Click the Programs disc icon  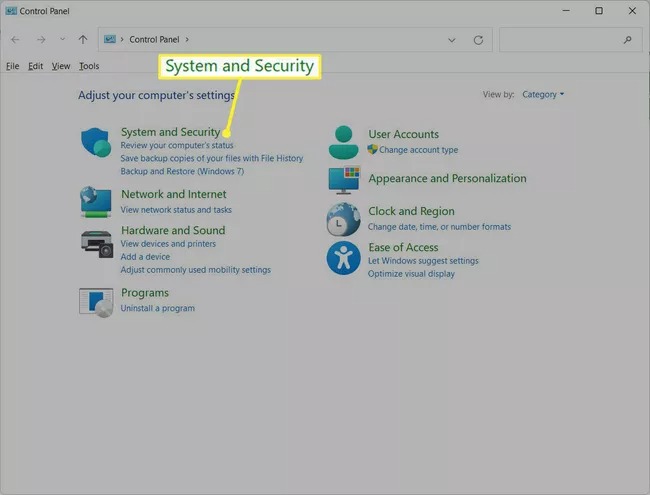pyautogui.click(x=96, y=303)
